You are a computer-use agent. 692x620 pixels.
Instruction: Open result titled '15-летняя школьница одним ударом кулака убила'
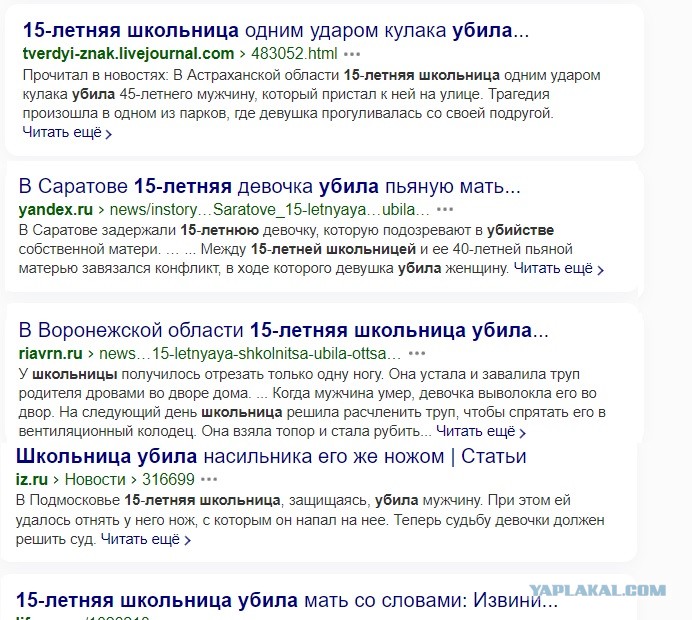pos(276,30)
